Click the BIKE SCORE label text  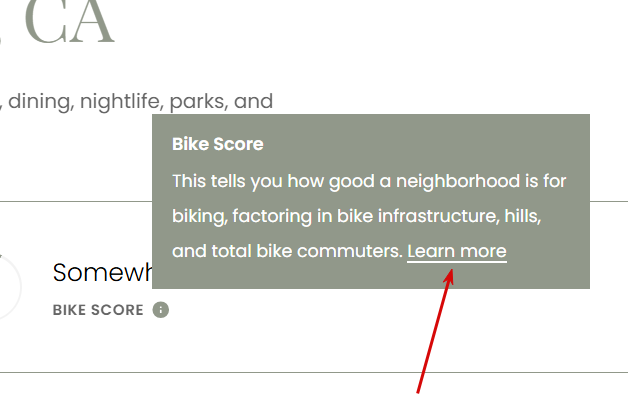click(98, 310)
